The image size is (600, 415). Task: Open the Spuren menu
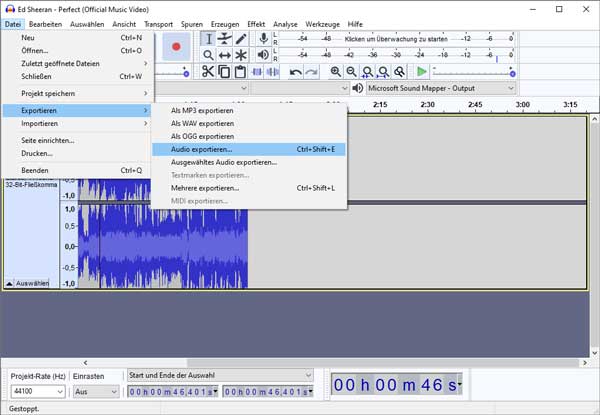pos(192,24)
